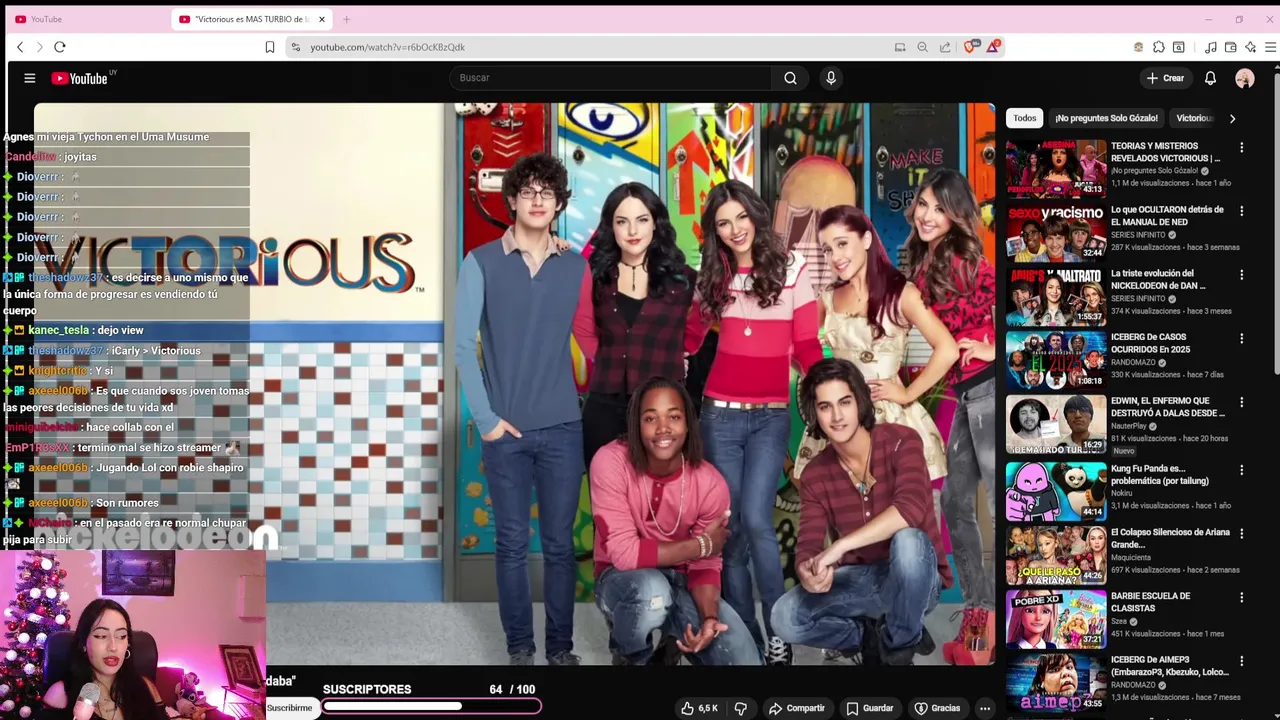Click the NauterPlay channel name

[1129, 426]
